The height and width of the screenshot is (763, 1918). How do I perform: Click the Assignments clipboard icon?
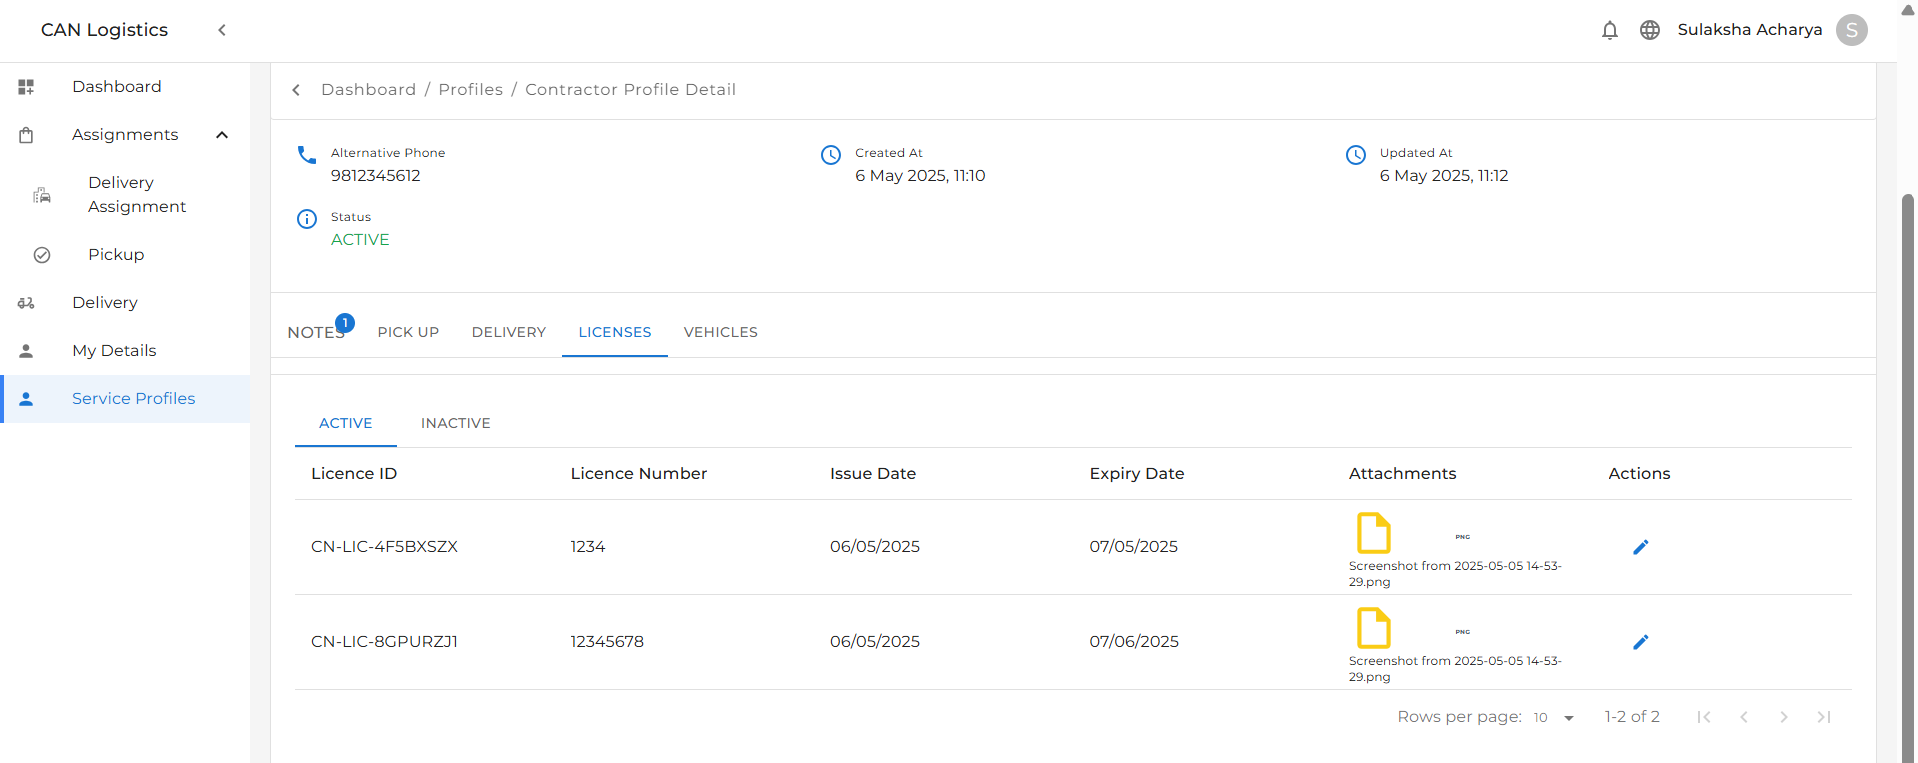(x=26, y=135)
